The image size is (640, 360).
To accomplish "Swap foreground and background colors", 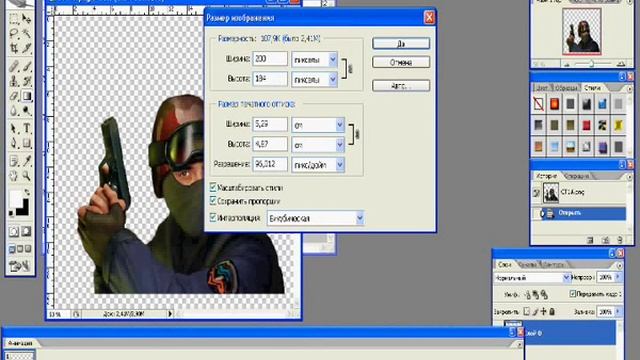I will tap(27, 191).
